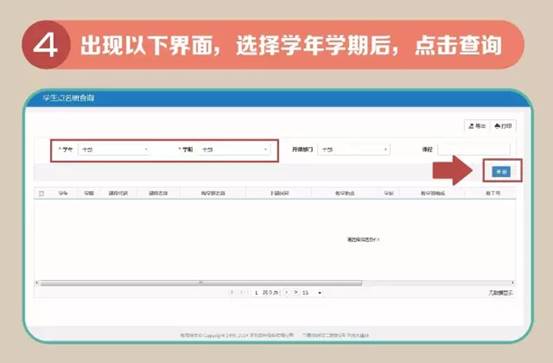This screenshot has width=553, height=363.
Task: Click the page number input field
Action: click(x=256, y=293)
